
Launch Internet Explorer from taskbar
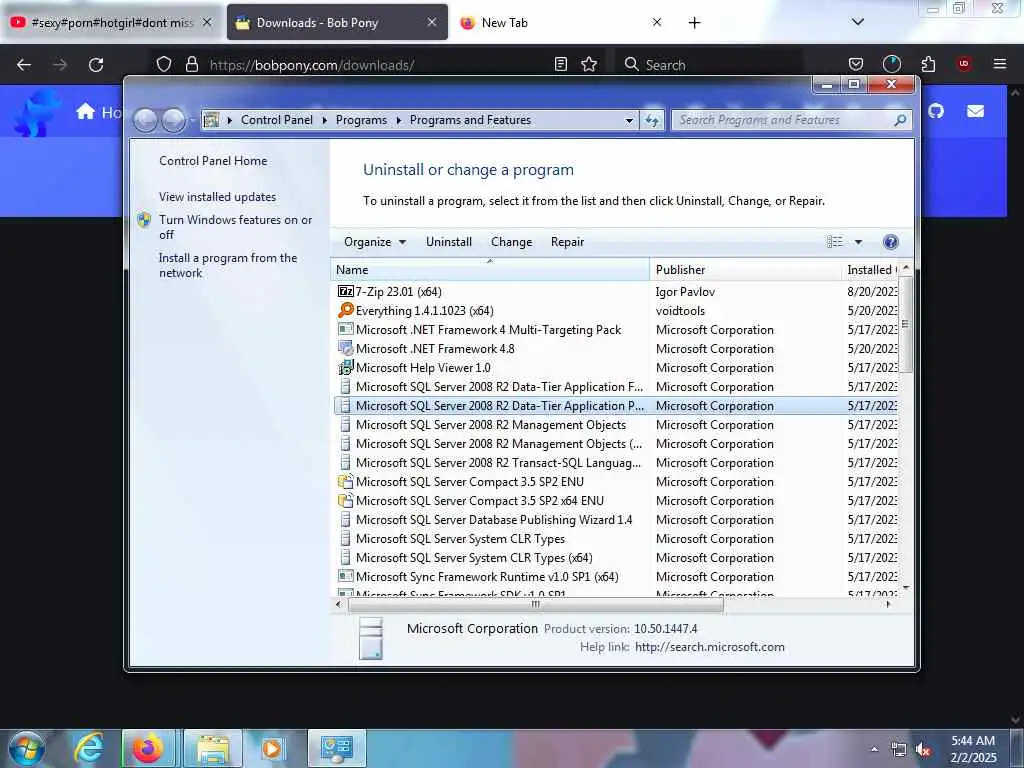pos(89,748)
